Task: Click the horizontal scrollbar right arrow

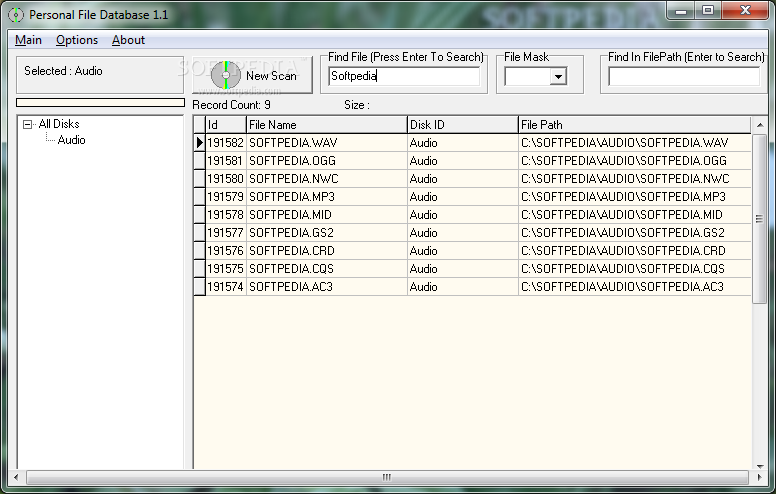Action: pos(760,478)
